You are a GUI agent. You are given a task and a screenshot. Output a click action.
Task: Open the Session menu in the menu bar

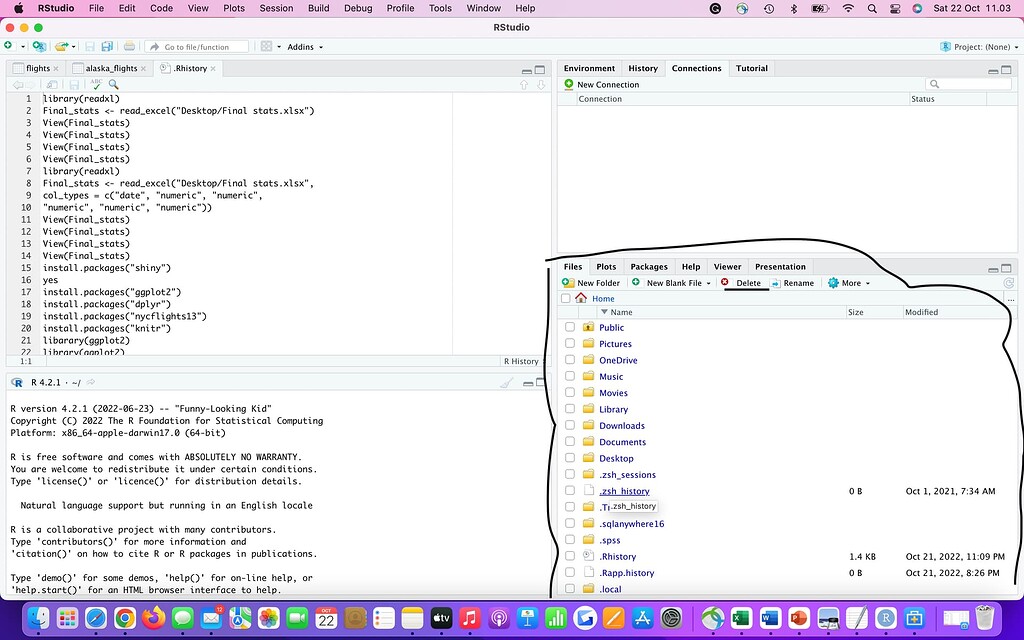pos(276,8)
